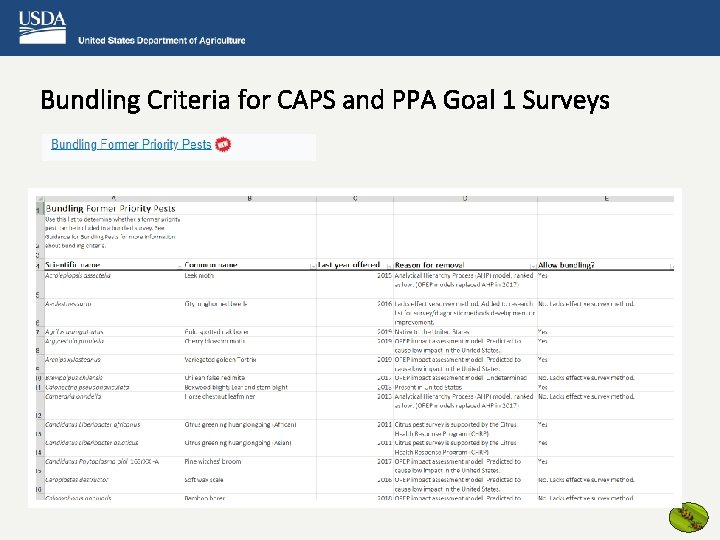The image size is (720, 540).
Task: Select the Scientific name header cell
Action: click(x=113, y=265)
